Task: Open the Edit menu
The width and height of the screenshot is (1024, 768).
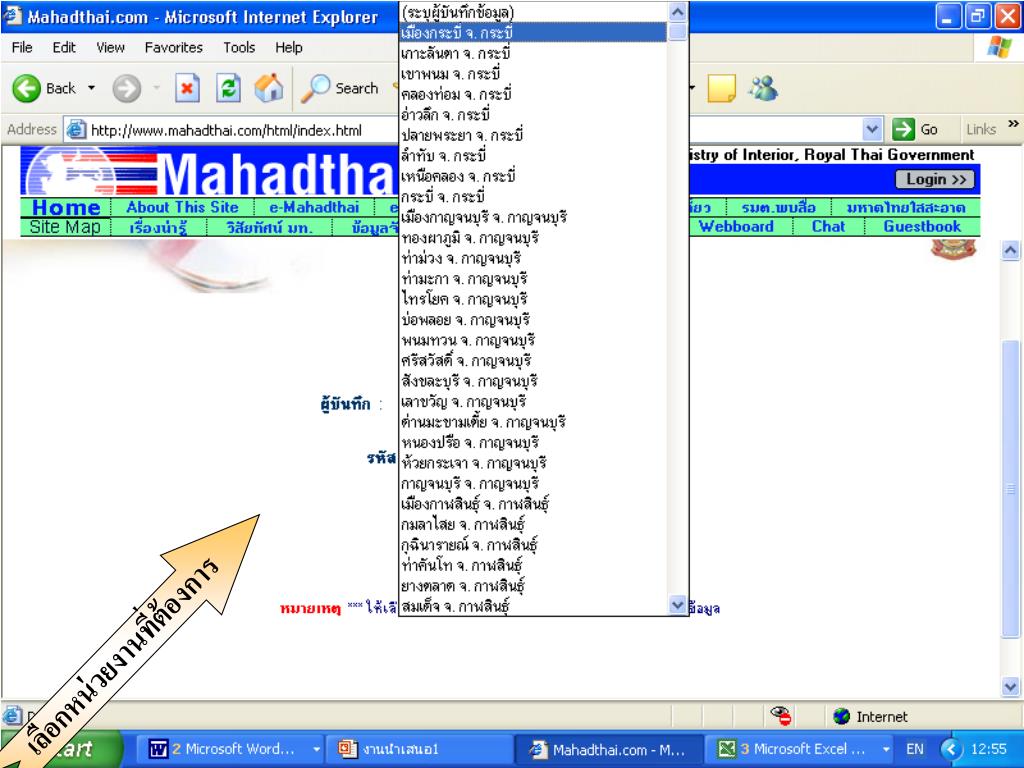Action: click(64, 48)
